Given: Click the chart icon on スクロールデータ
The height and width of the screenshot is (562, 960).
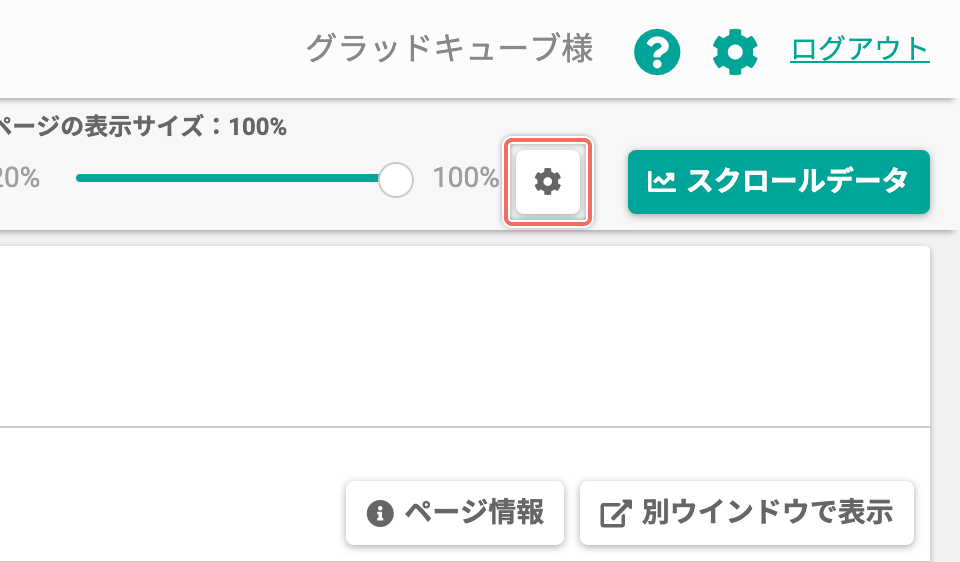Looking at the screenshot, I should tap(661, 182).
